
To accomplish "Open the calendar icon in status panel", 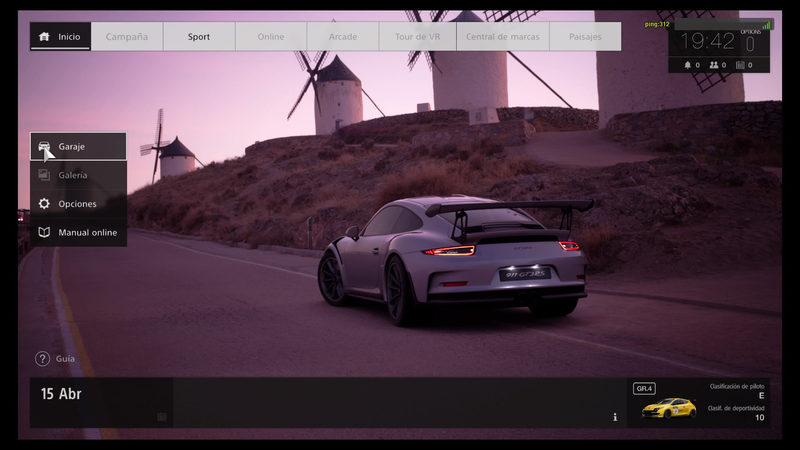I will coord(740,65).
